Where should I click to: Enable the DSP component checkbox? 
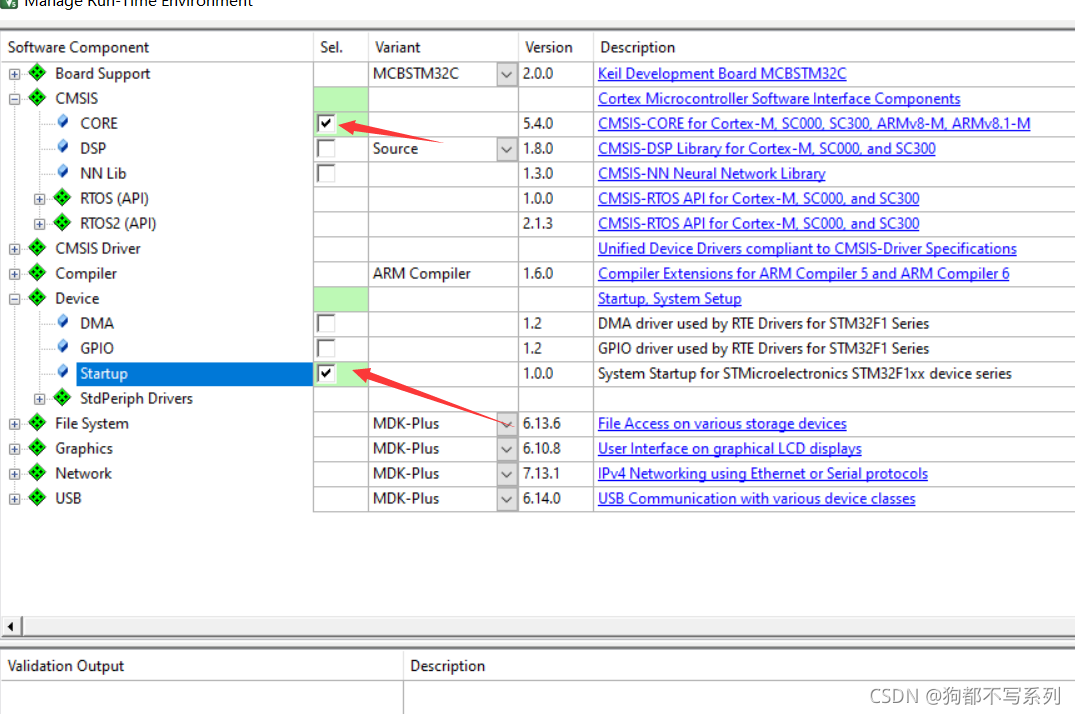click(326, 149)
